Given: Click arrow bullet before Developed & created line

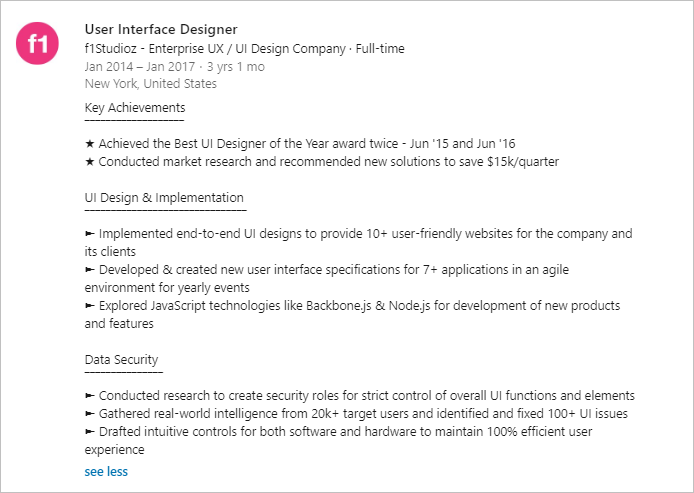Looking at the screenshot, I should [x=90, y=270].
